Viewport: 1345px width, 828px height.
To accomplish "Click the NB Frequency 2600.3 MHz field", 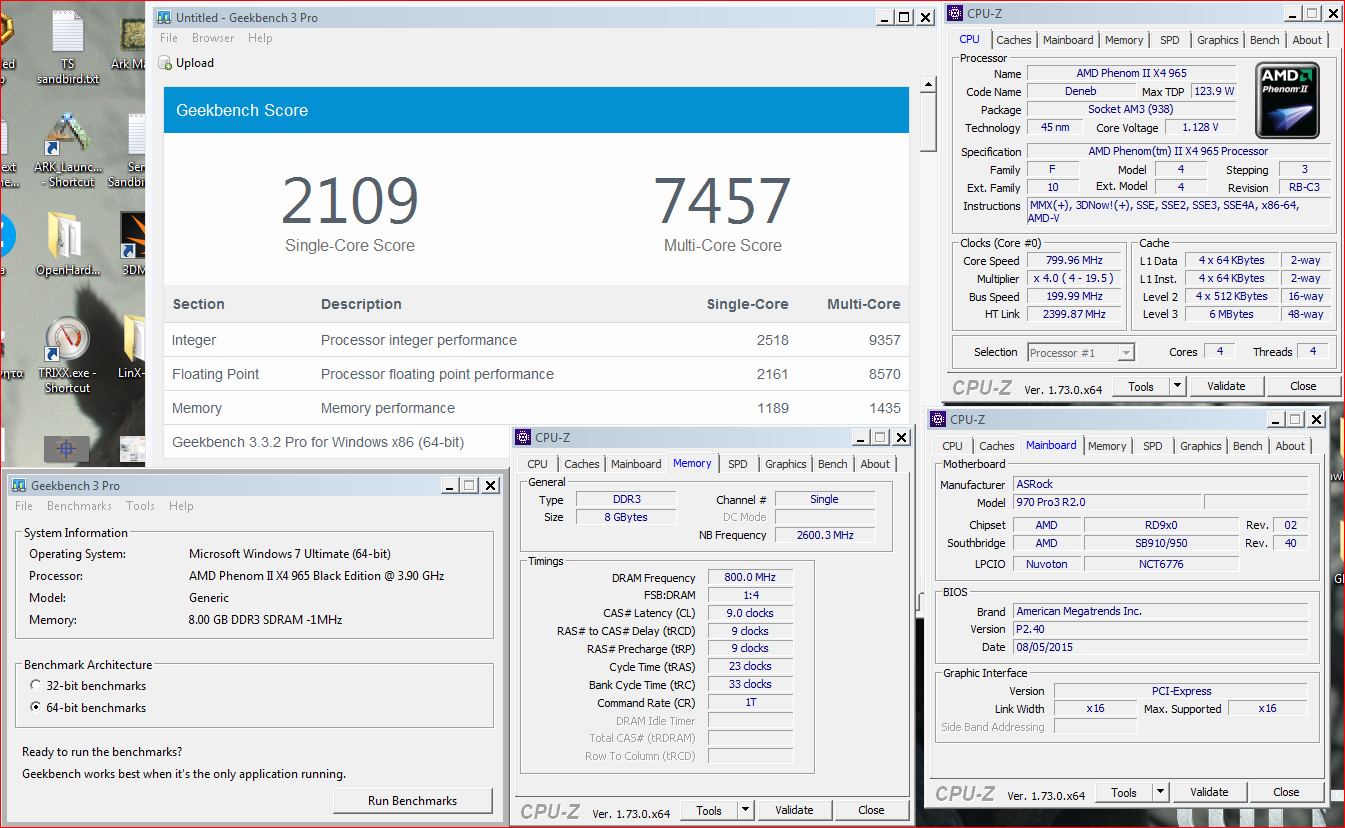I will [x=825, y=536].
